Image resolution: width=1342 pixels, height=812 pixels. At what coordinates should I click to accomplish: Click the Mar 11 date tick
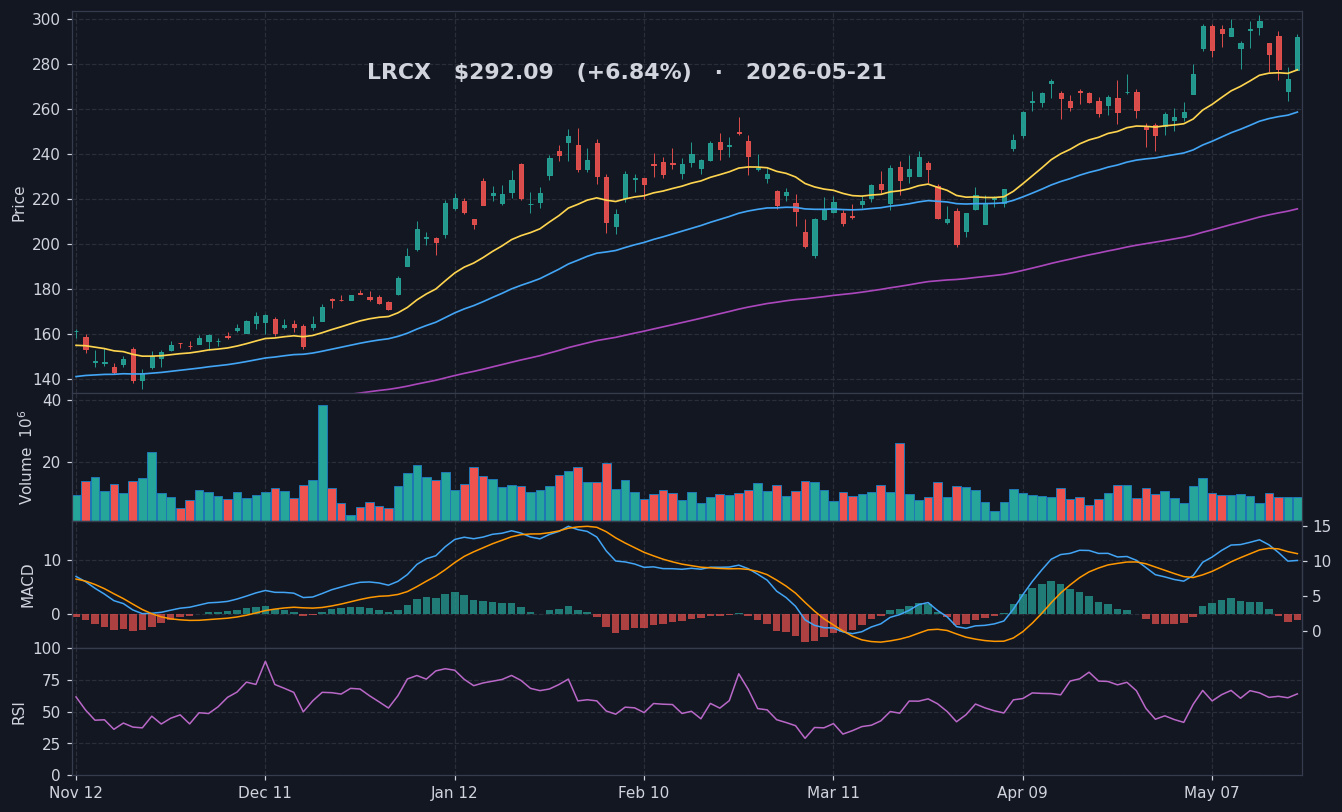(x=833, y=793)
